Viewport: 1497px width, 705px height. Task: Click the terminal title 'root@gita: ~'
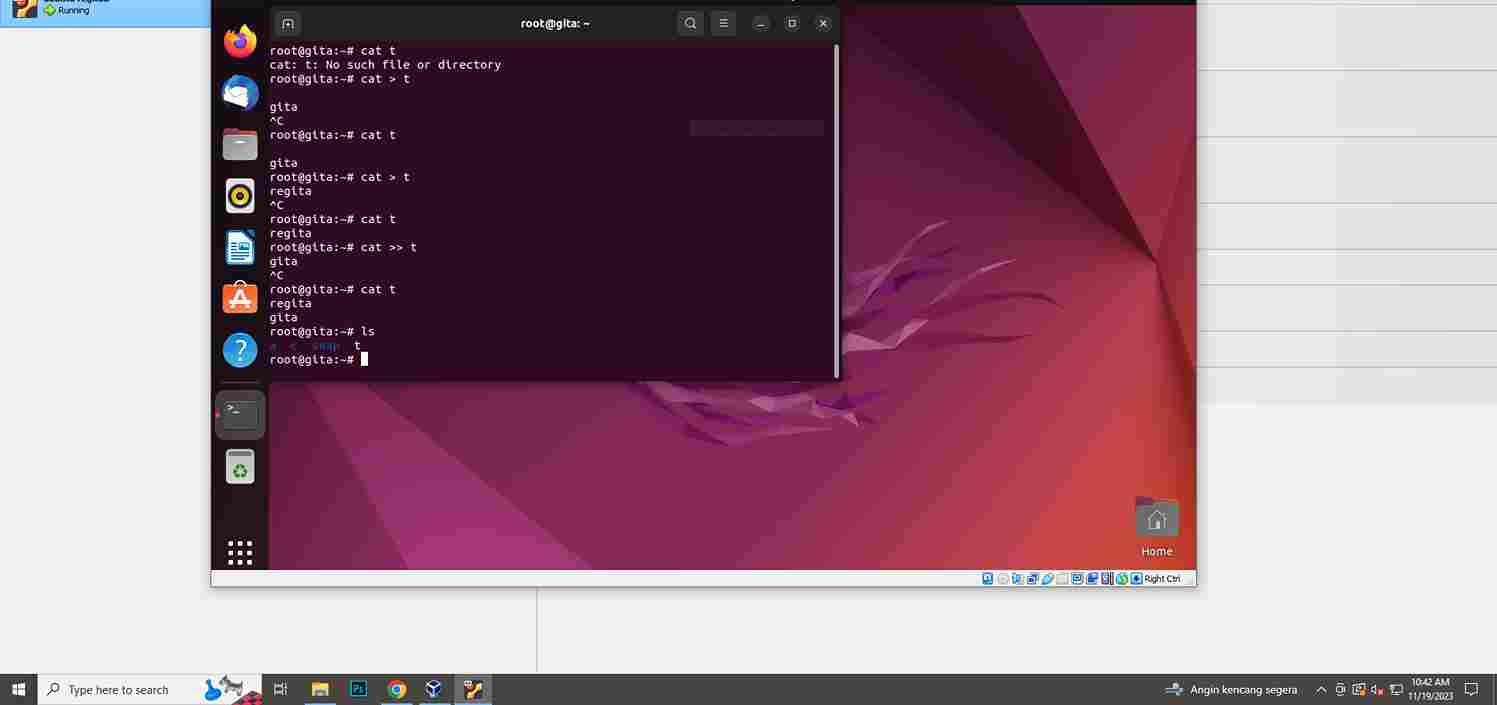(x=555, y=23)
